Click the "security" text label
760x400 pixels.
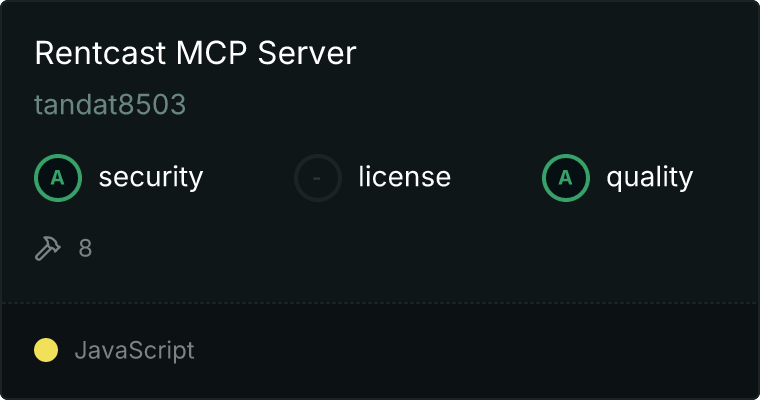pos(151,177)
